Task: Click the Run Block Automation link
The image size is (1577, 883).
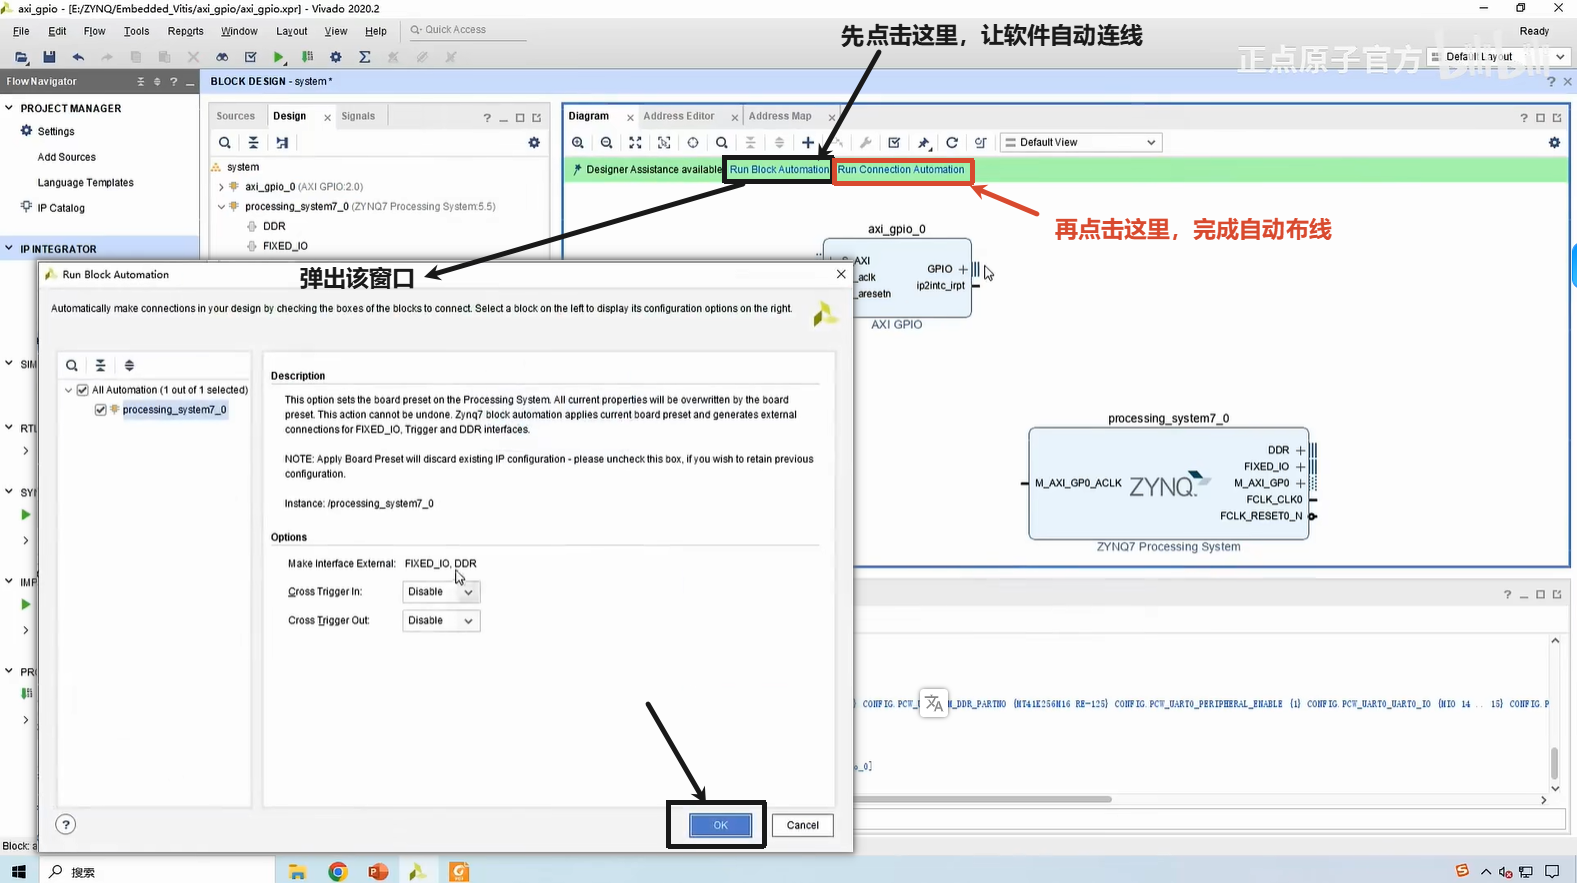Action: [779, 170]
